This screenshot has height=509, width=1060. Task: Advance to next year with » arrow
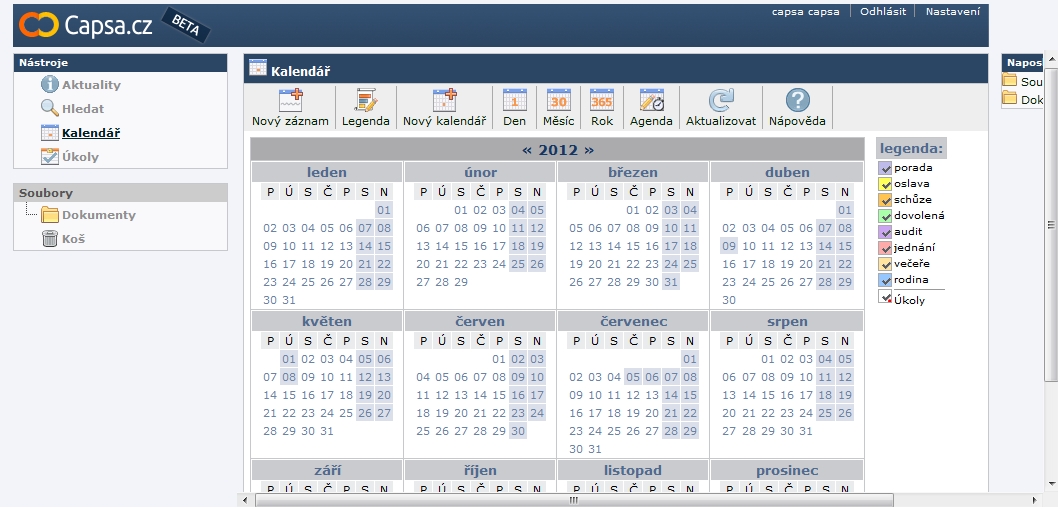(x=589, y=150)
